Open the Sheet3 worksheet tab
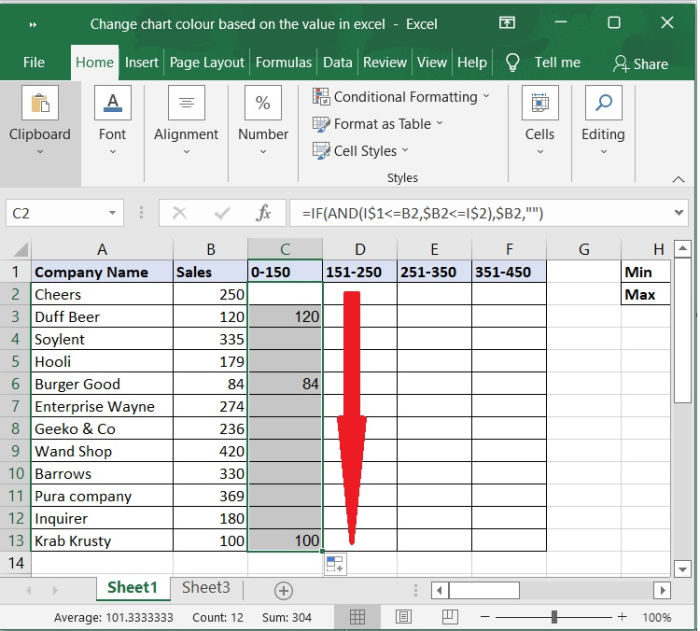The height and width of the screenshot is (631, 700). pos(206,588)
